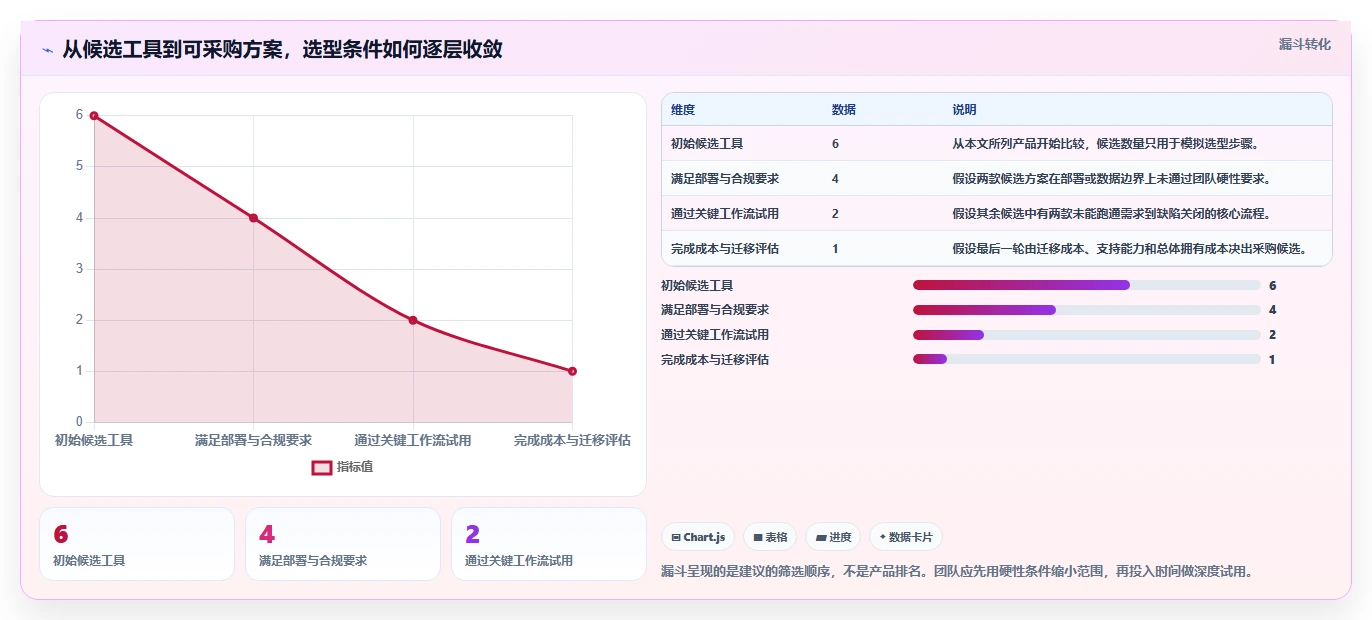This screenshot has height=620, width=1372.
Task: Click the chart data point for 通过关键工作流试用
Action: 413,320
